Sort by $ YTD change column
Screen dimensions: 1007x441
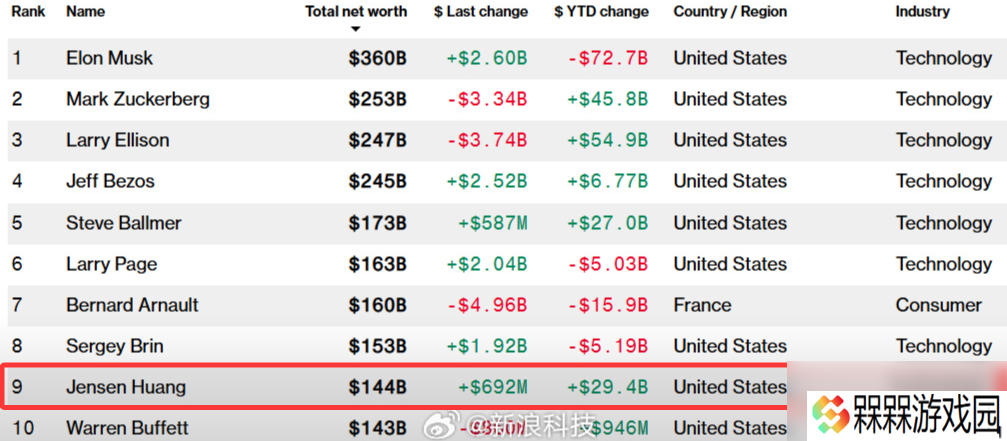pyautogui.click(x=601, y=12)
